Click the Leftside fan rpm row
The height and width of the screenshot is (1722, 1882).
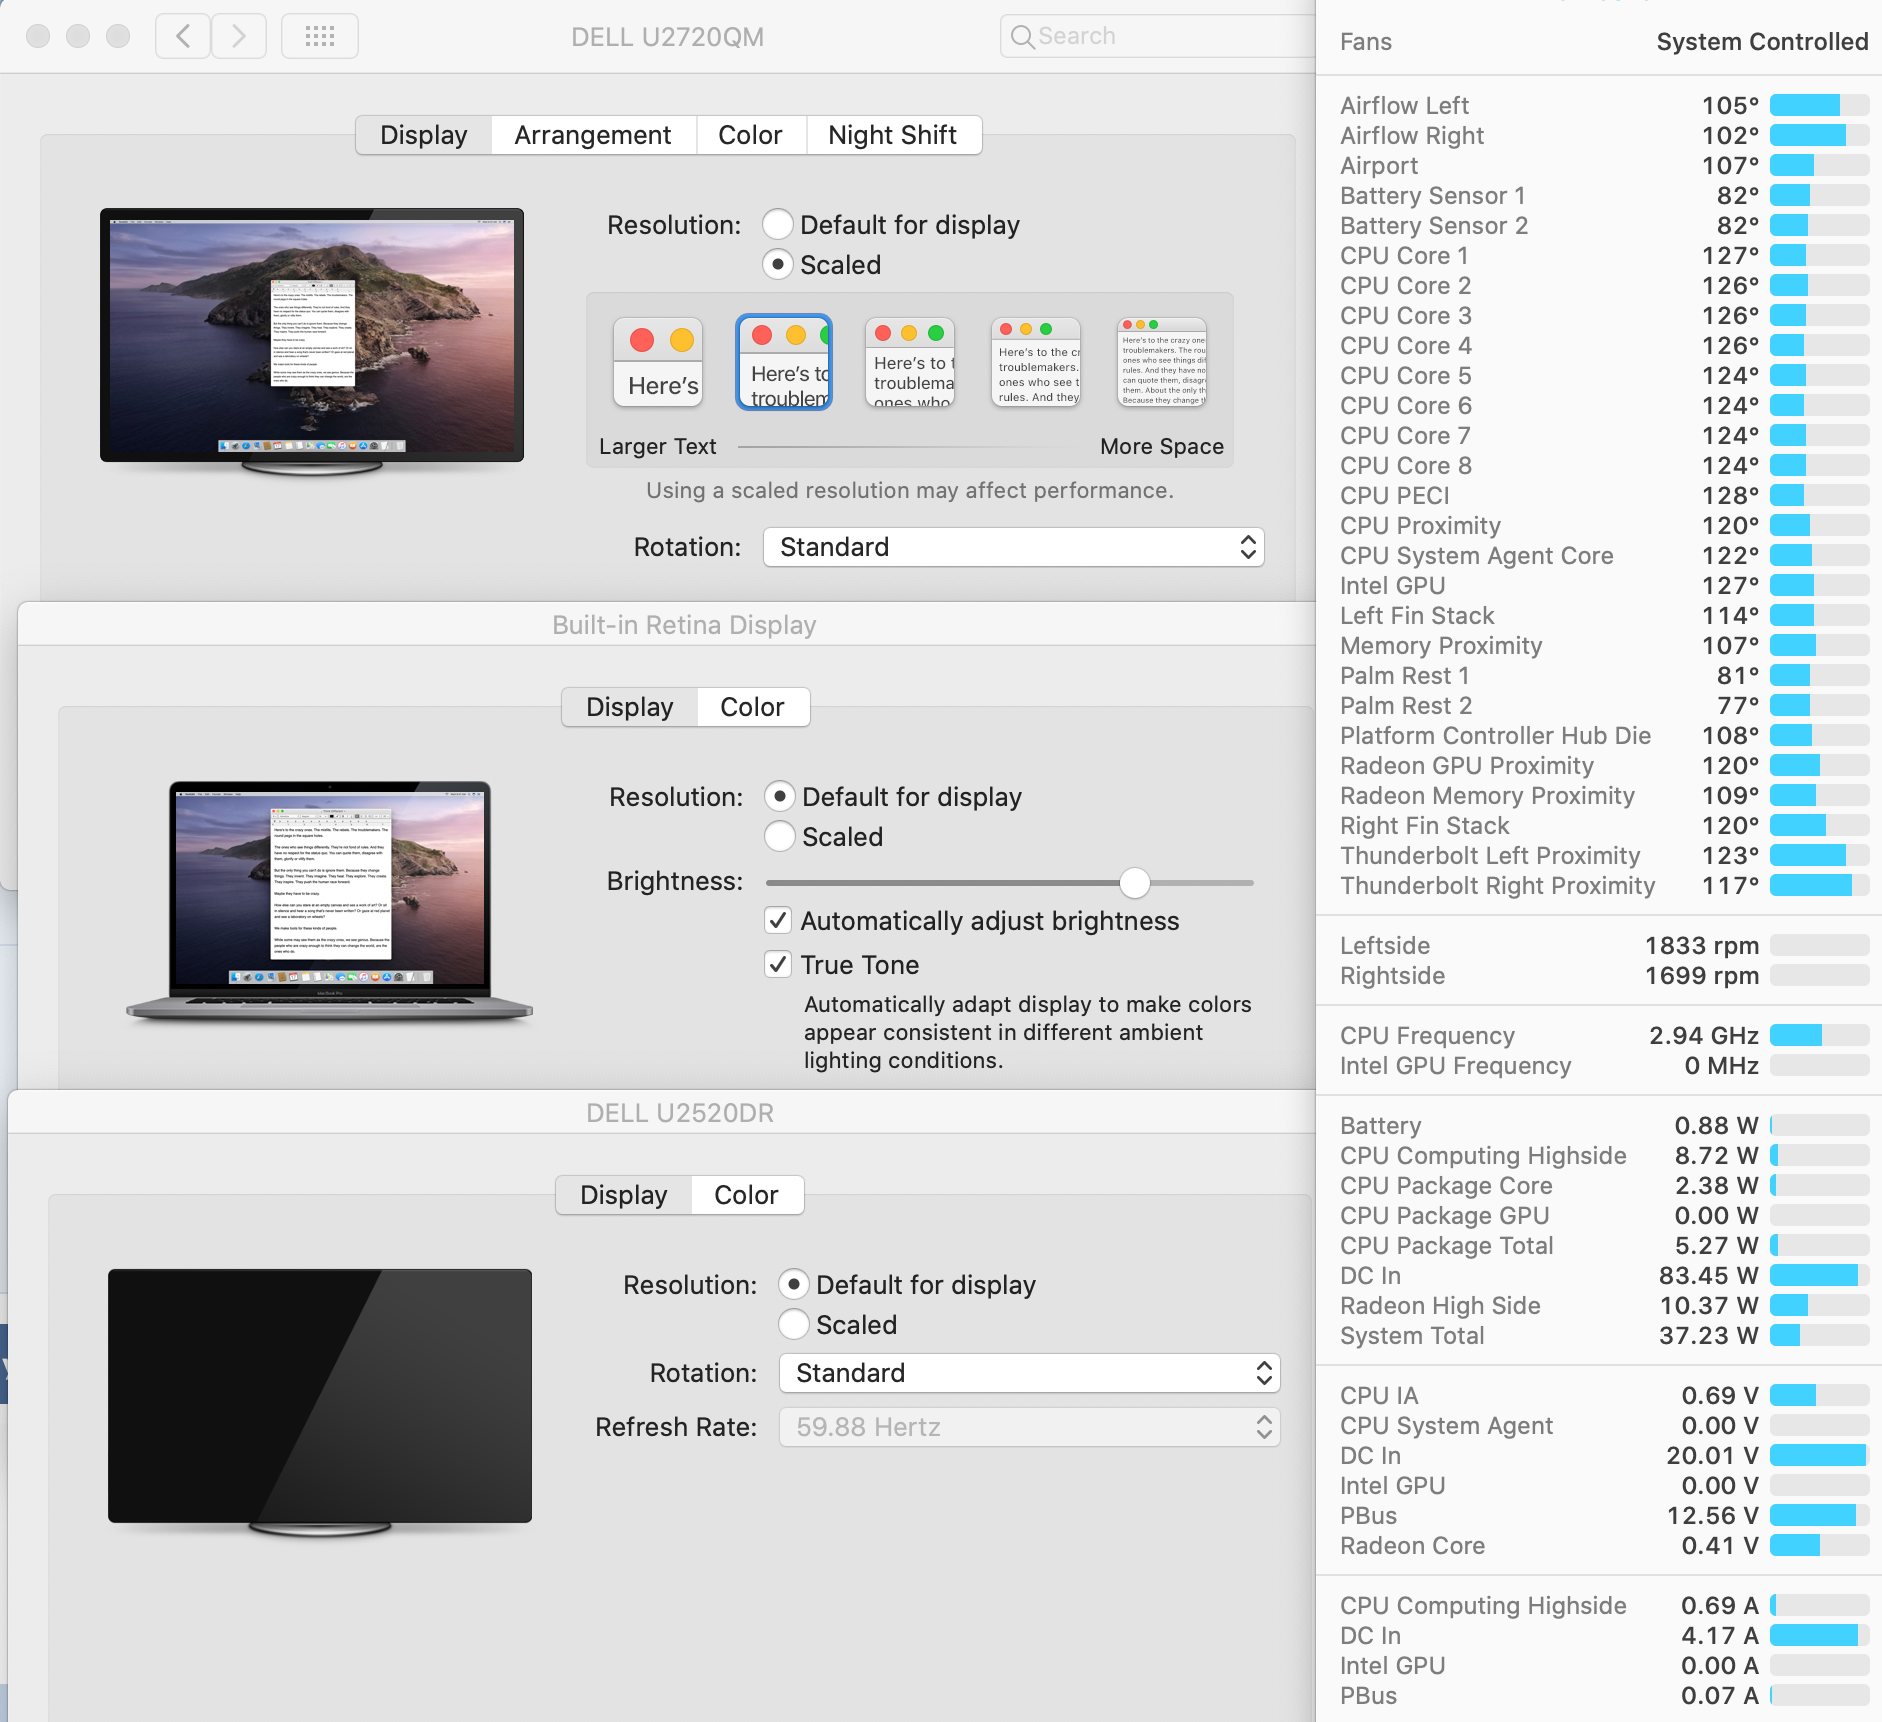pyautogui.click(x=1604, y=945)
